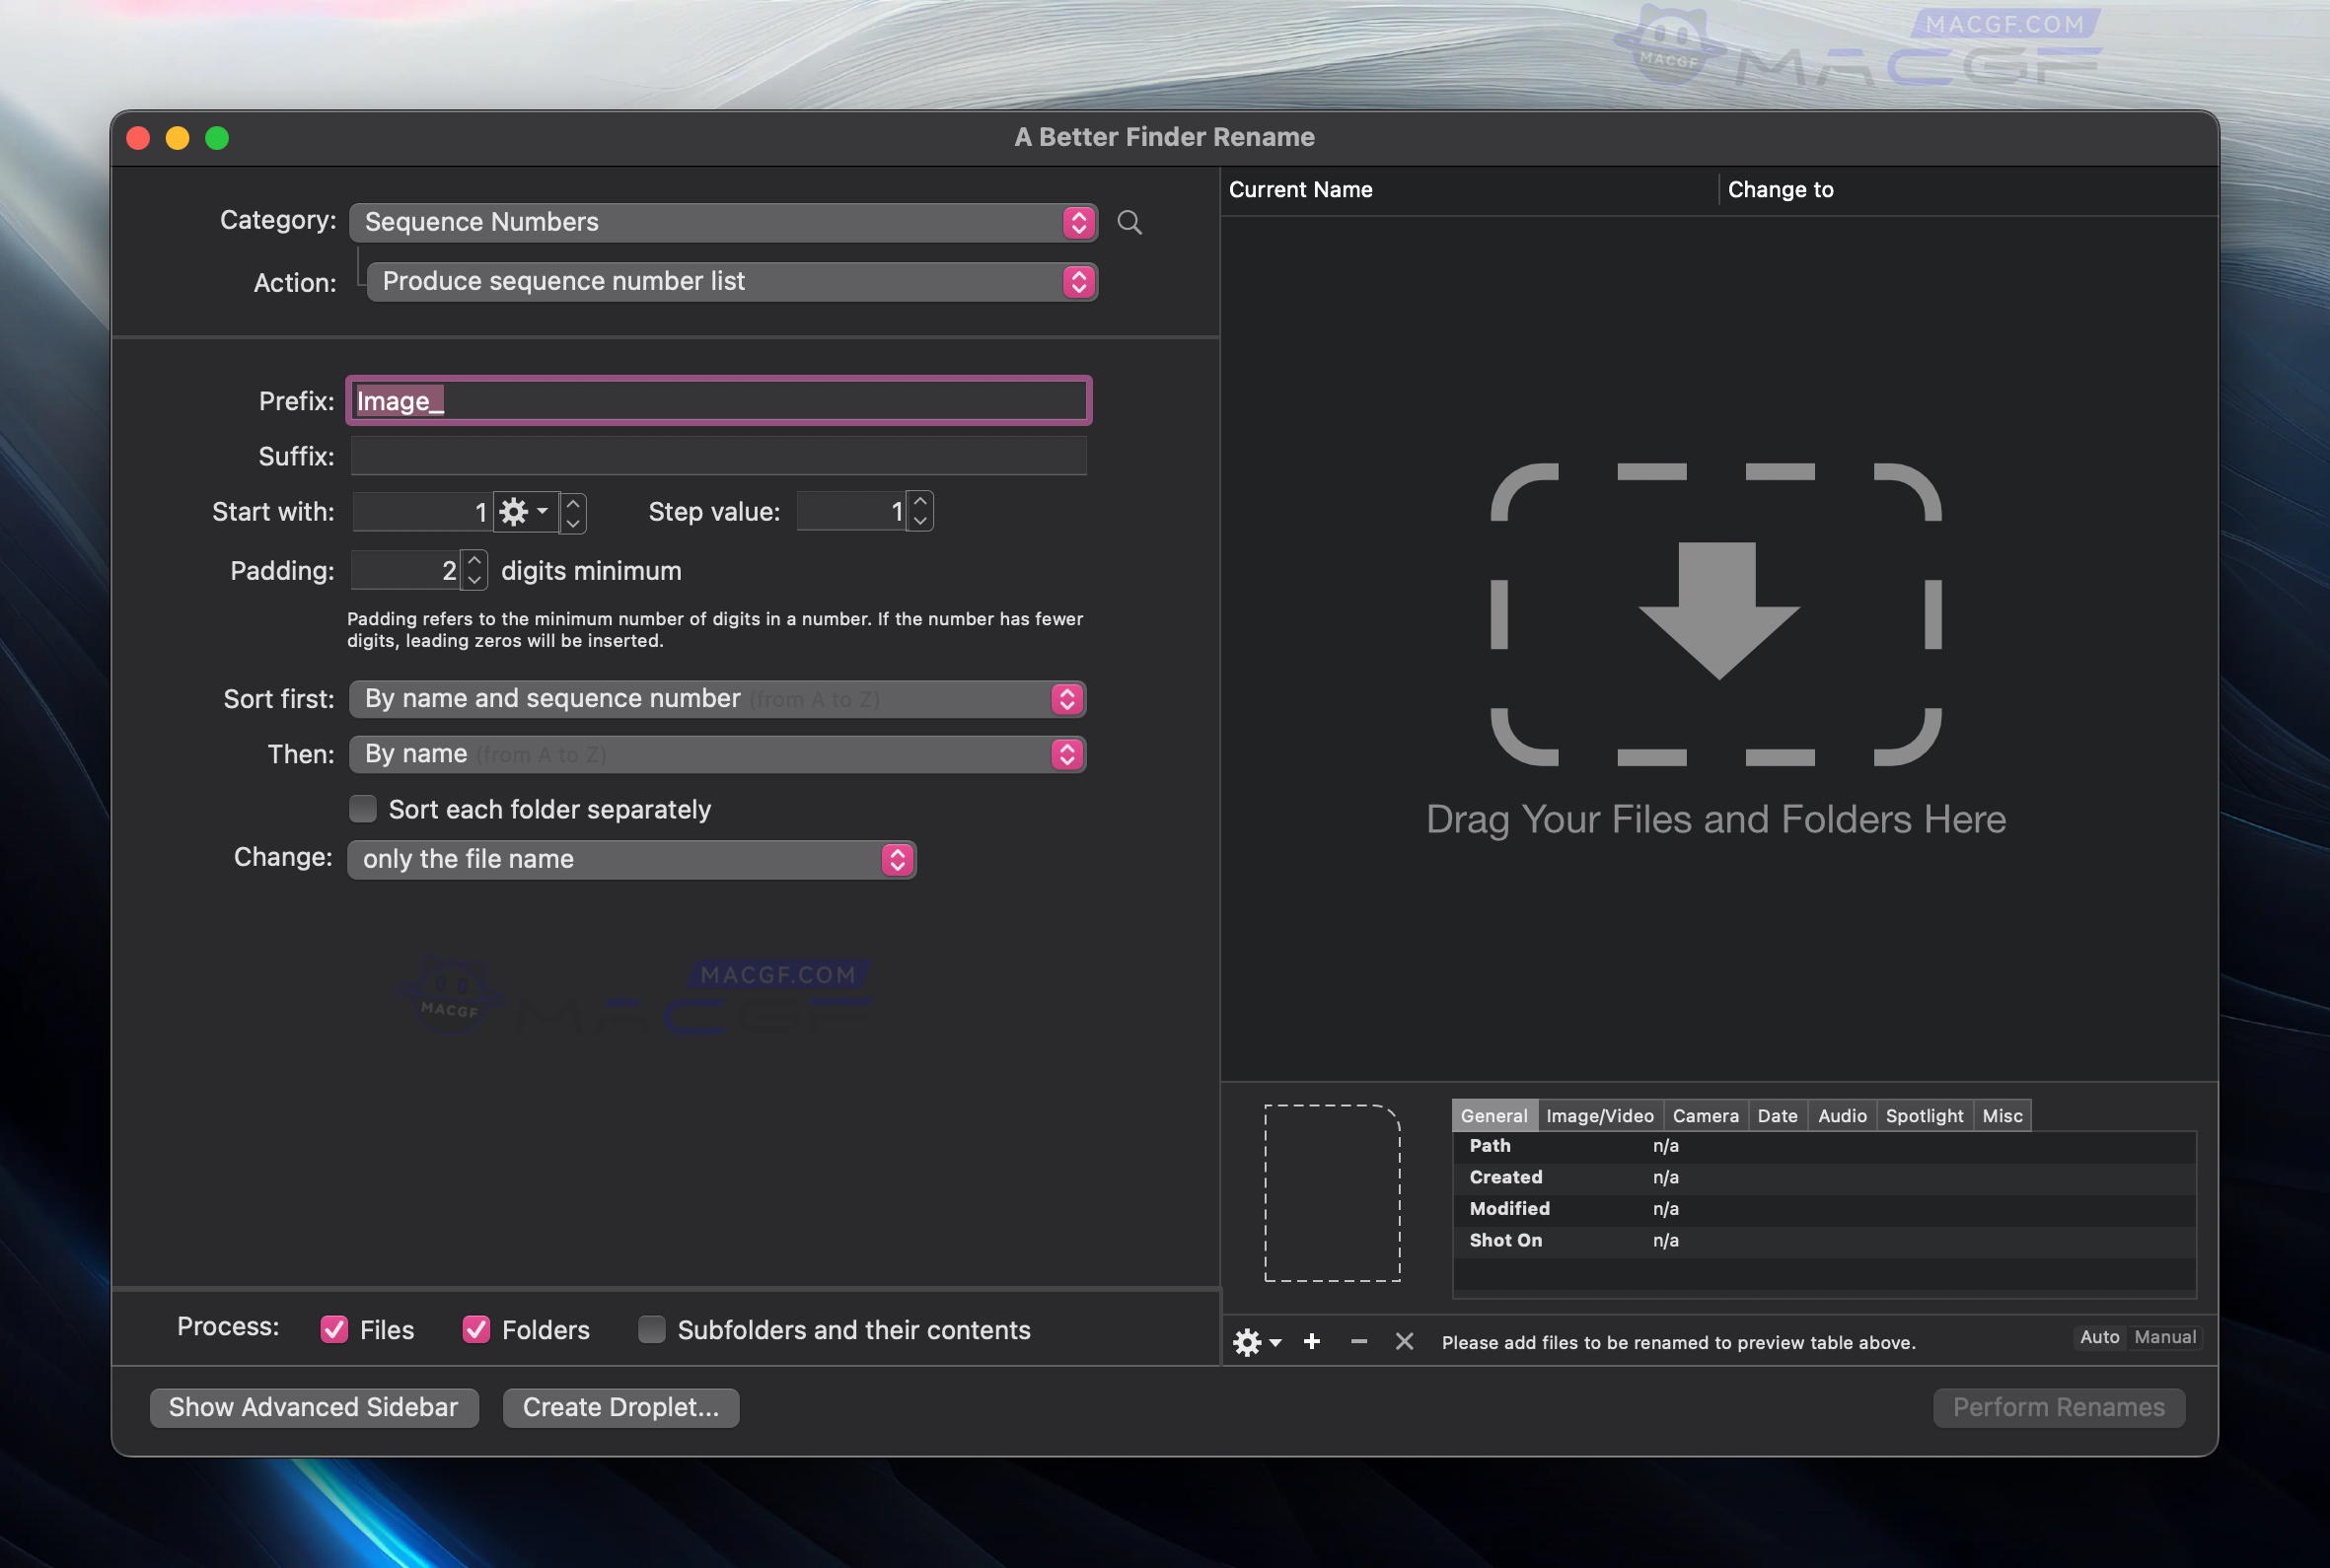
Task: Click Show Advanced Sidebar button
Action: tap(313, 1407)
